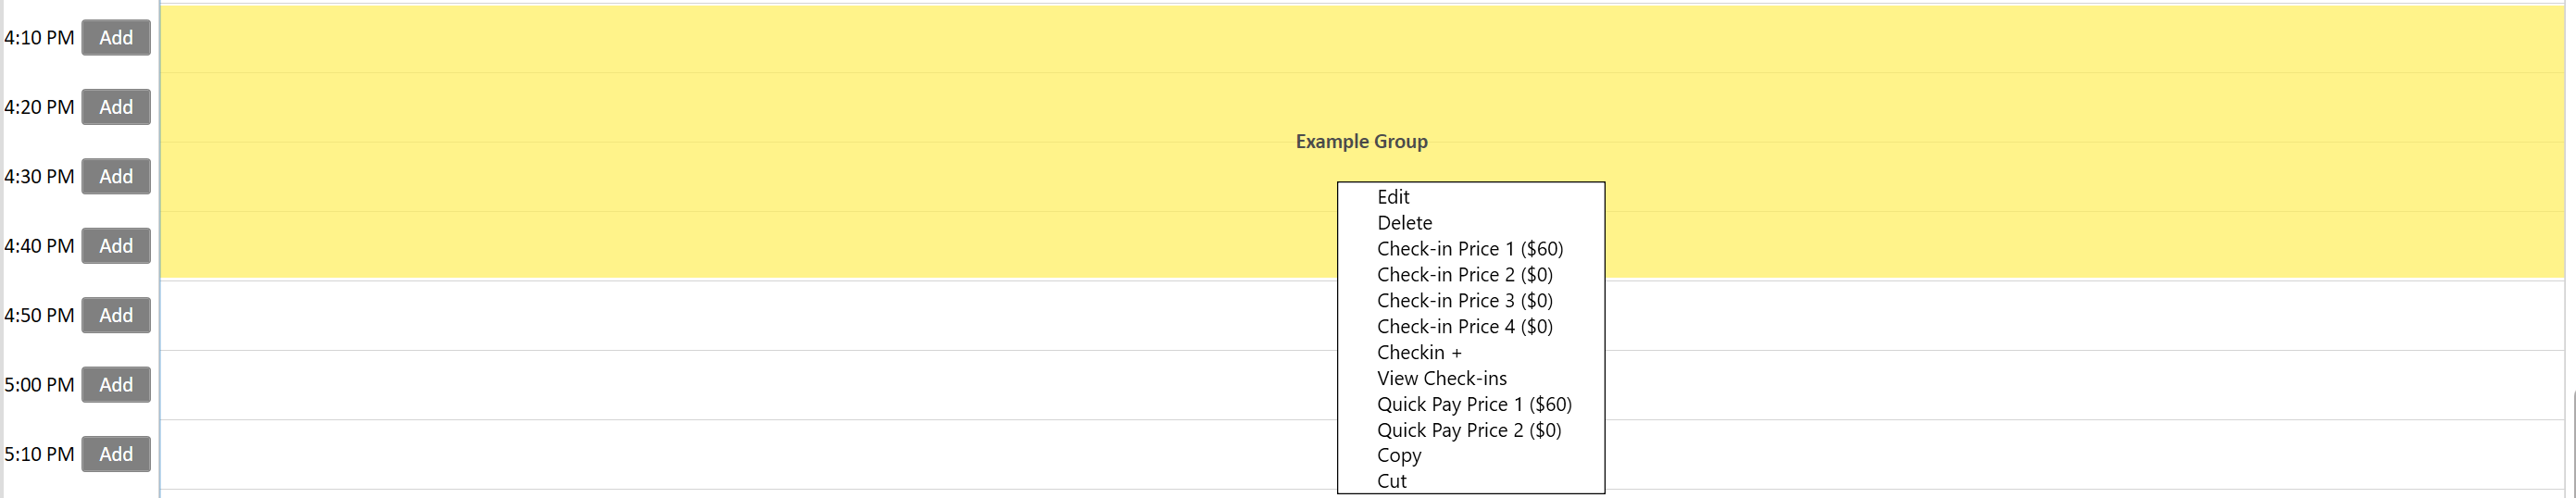Open View Check-ins from the menu
The image size is (2576, 498).
pyautogui.click(x=1441, y=379)
